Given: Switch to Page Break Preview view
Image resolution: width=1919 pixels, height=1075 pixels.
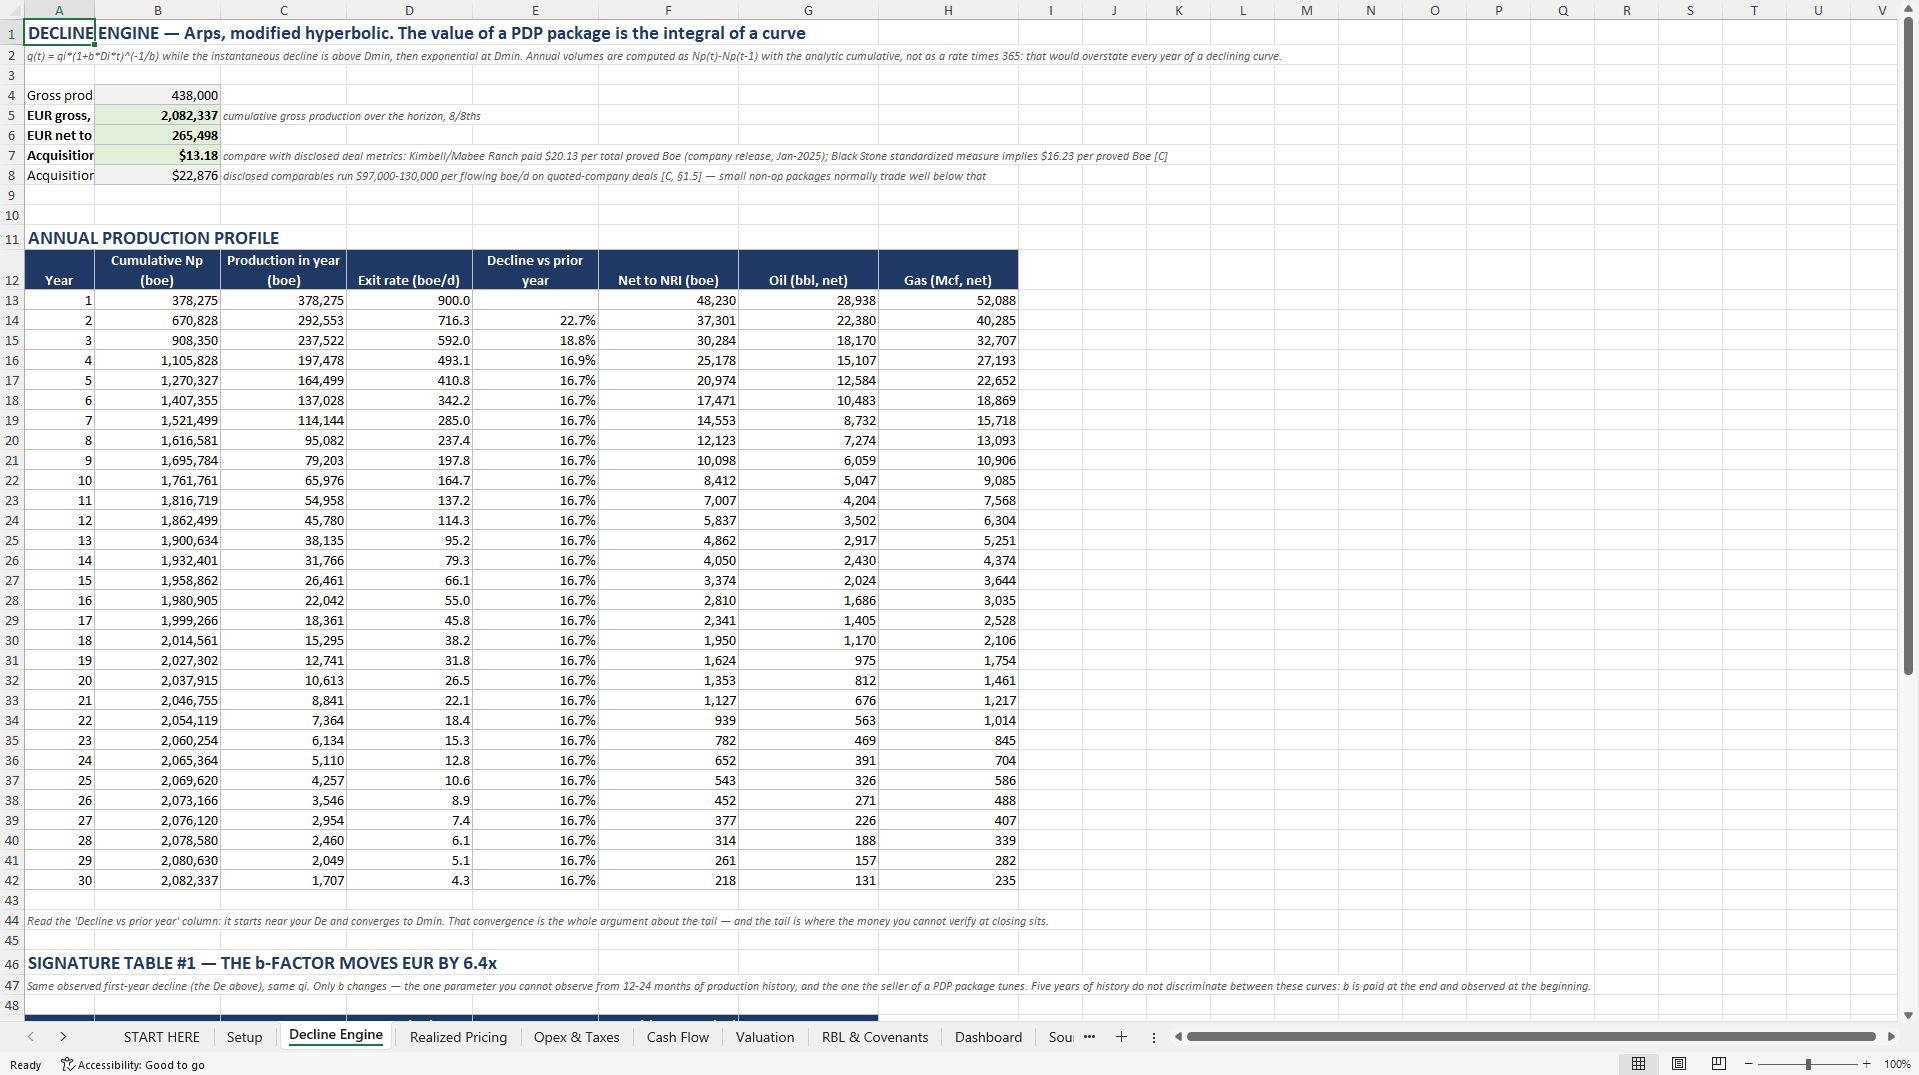Looking at the screenshot, I should 1718,1064.
